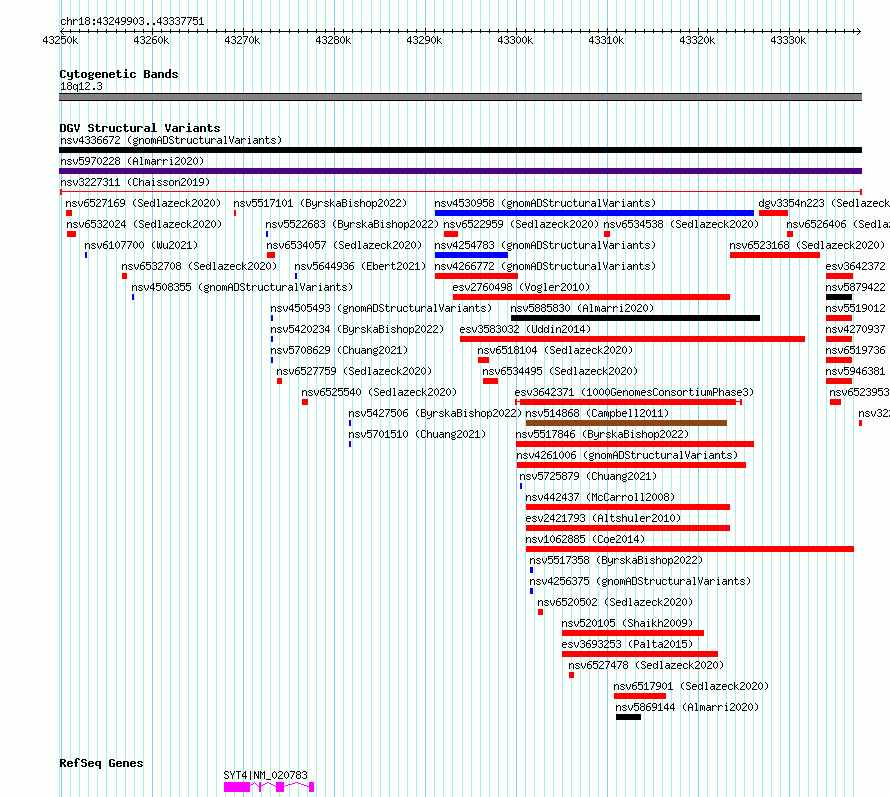Select the magenta SYT4 gene model glyph
Image resolution: width=890 pixels, height=797 pixels.
(x=269, y=787)
